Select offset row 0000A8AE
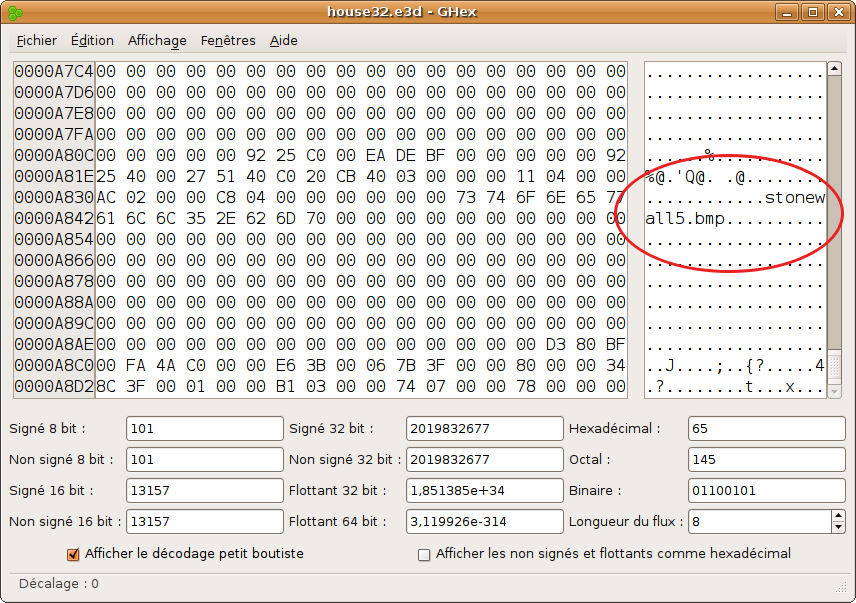856x603 pixels. (54, 345)
